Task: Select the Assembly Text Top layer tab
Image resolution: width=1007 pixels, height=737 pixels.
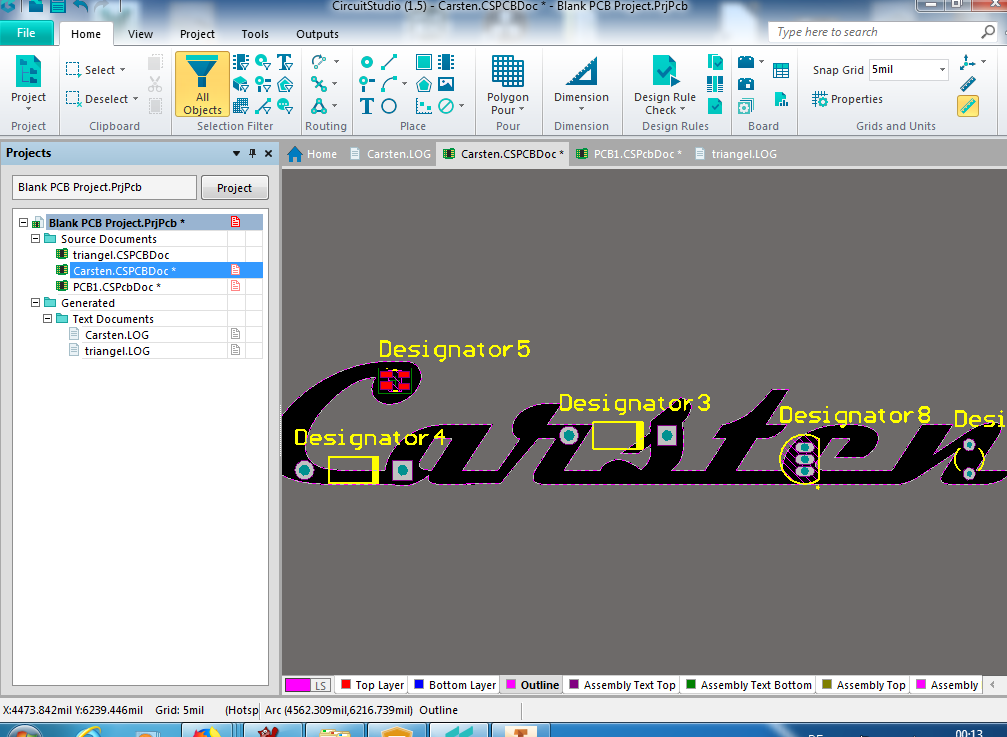Action: (x=622, y=685)
